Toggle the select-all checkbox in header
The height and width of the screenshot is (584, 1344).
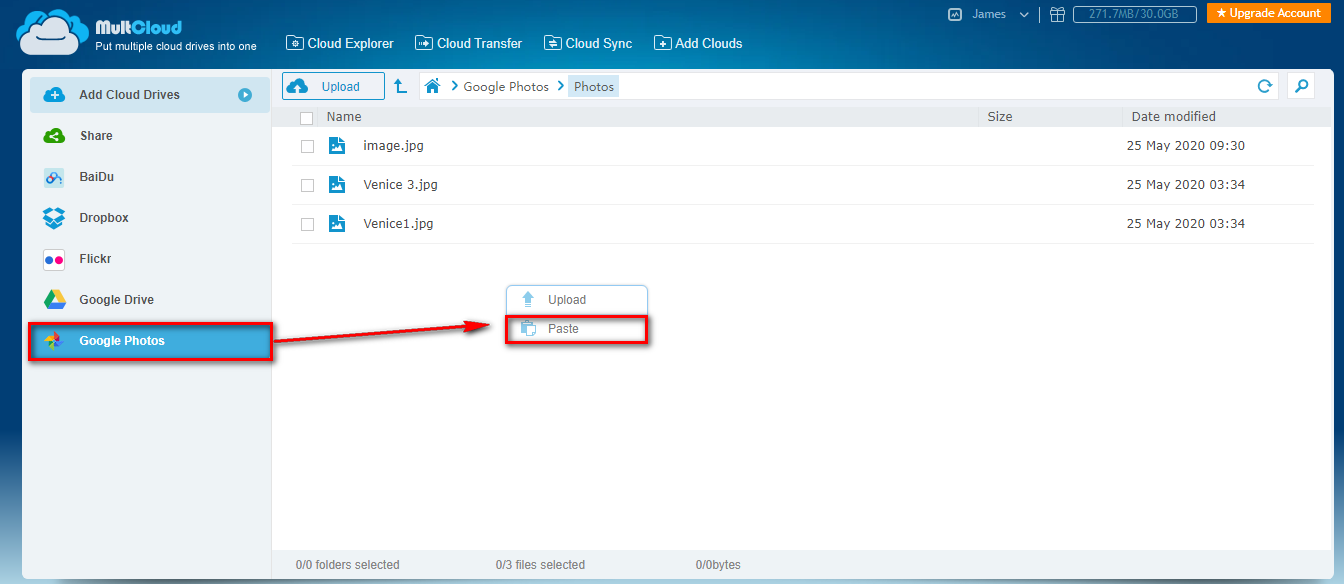click(307, 118)
